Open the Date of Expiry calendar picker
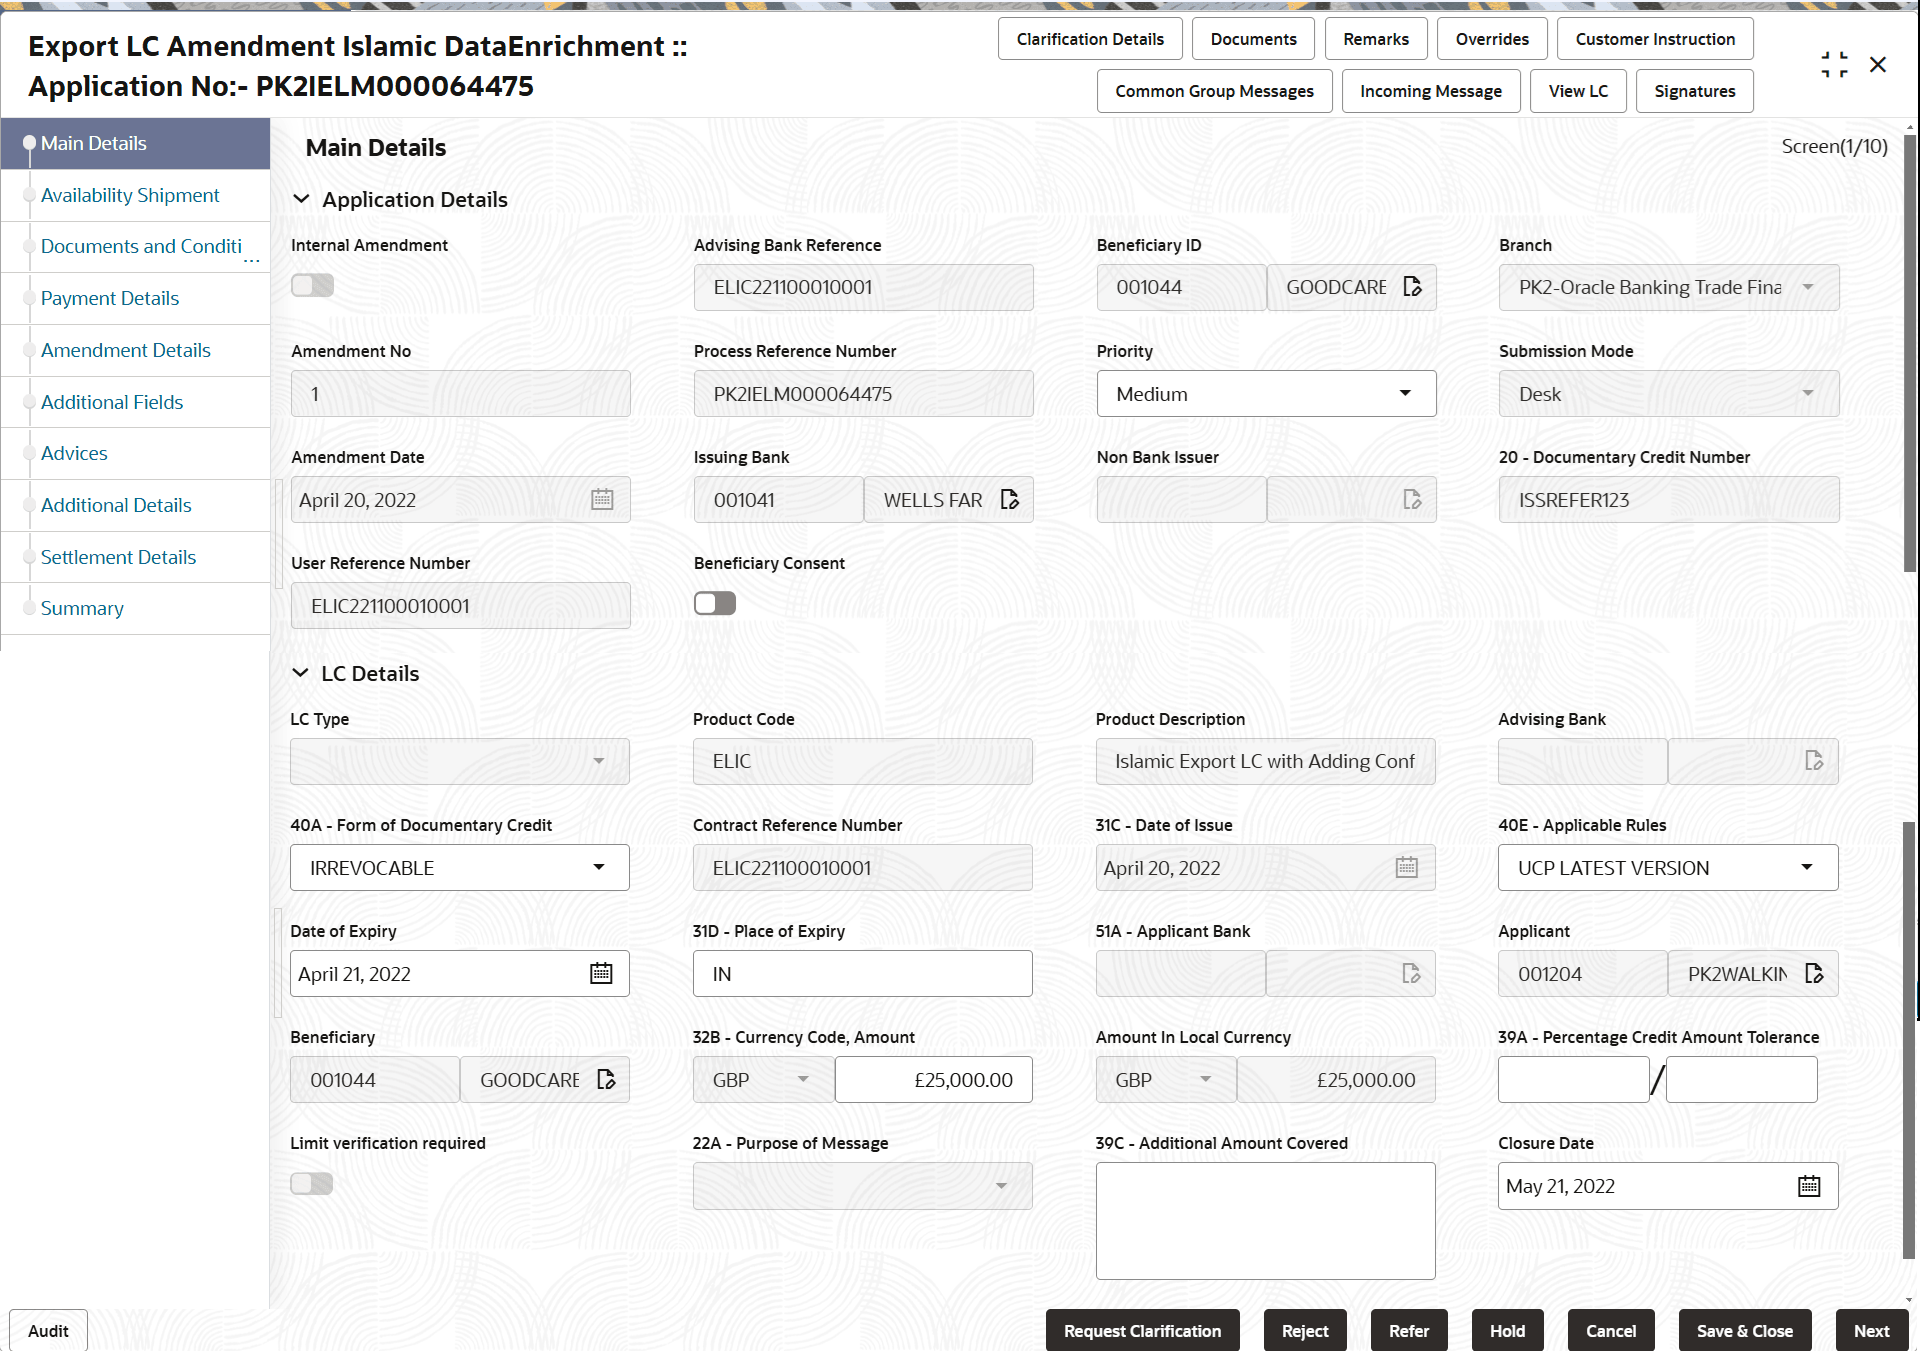This screenshot has width=1920, height=1351. pyautogui.click(x=601, y=973)
